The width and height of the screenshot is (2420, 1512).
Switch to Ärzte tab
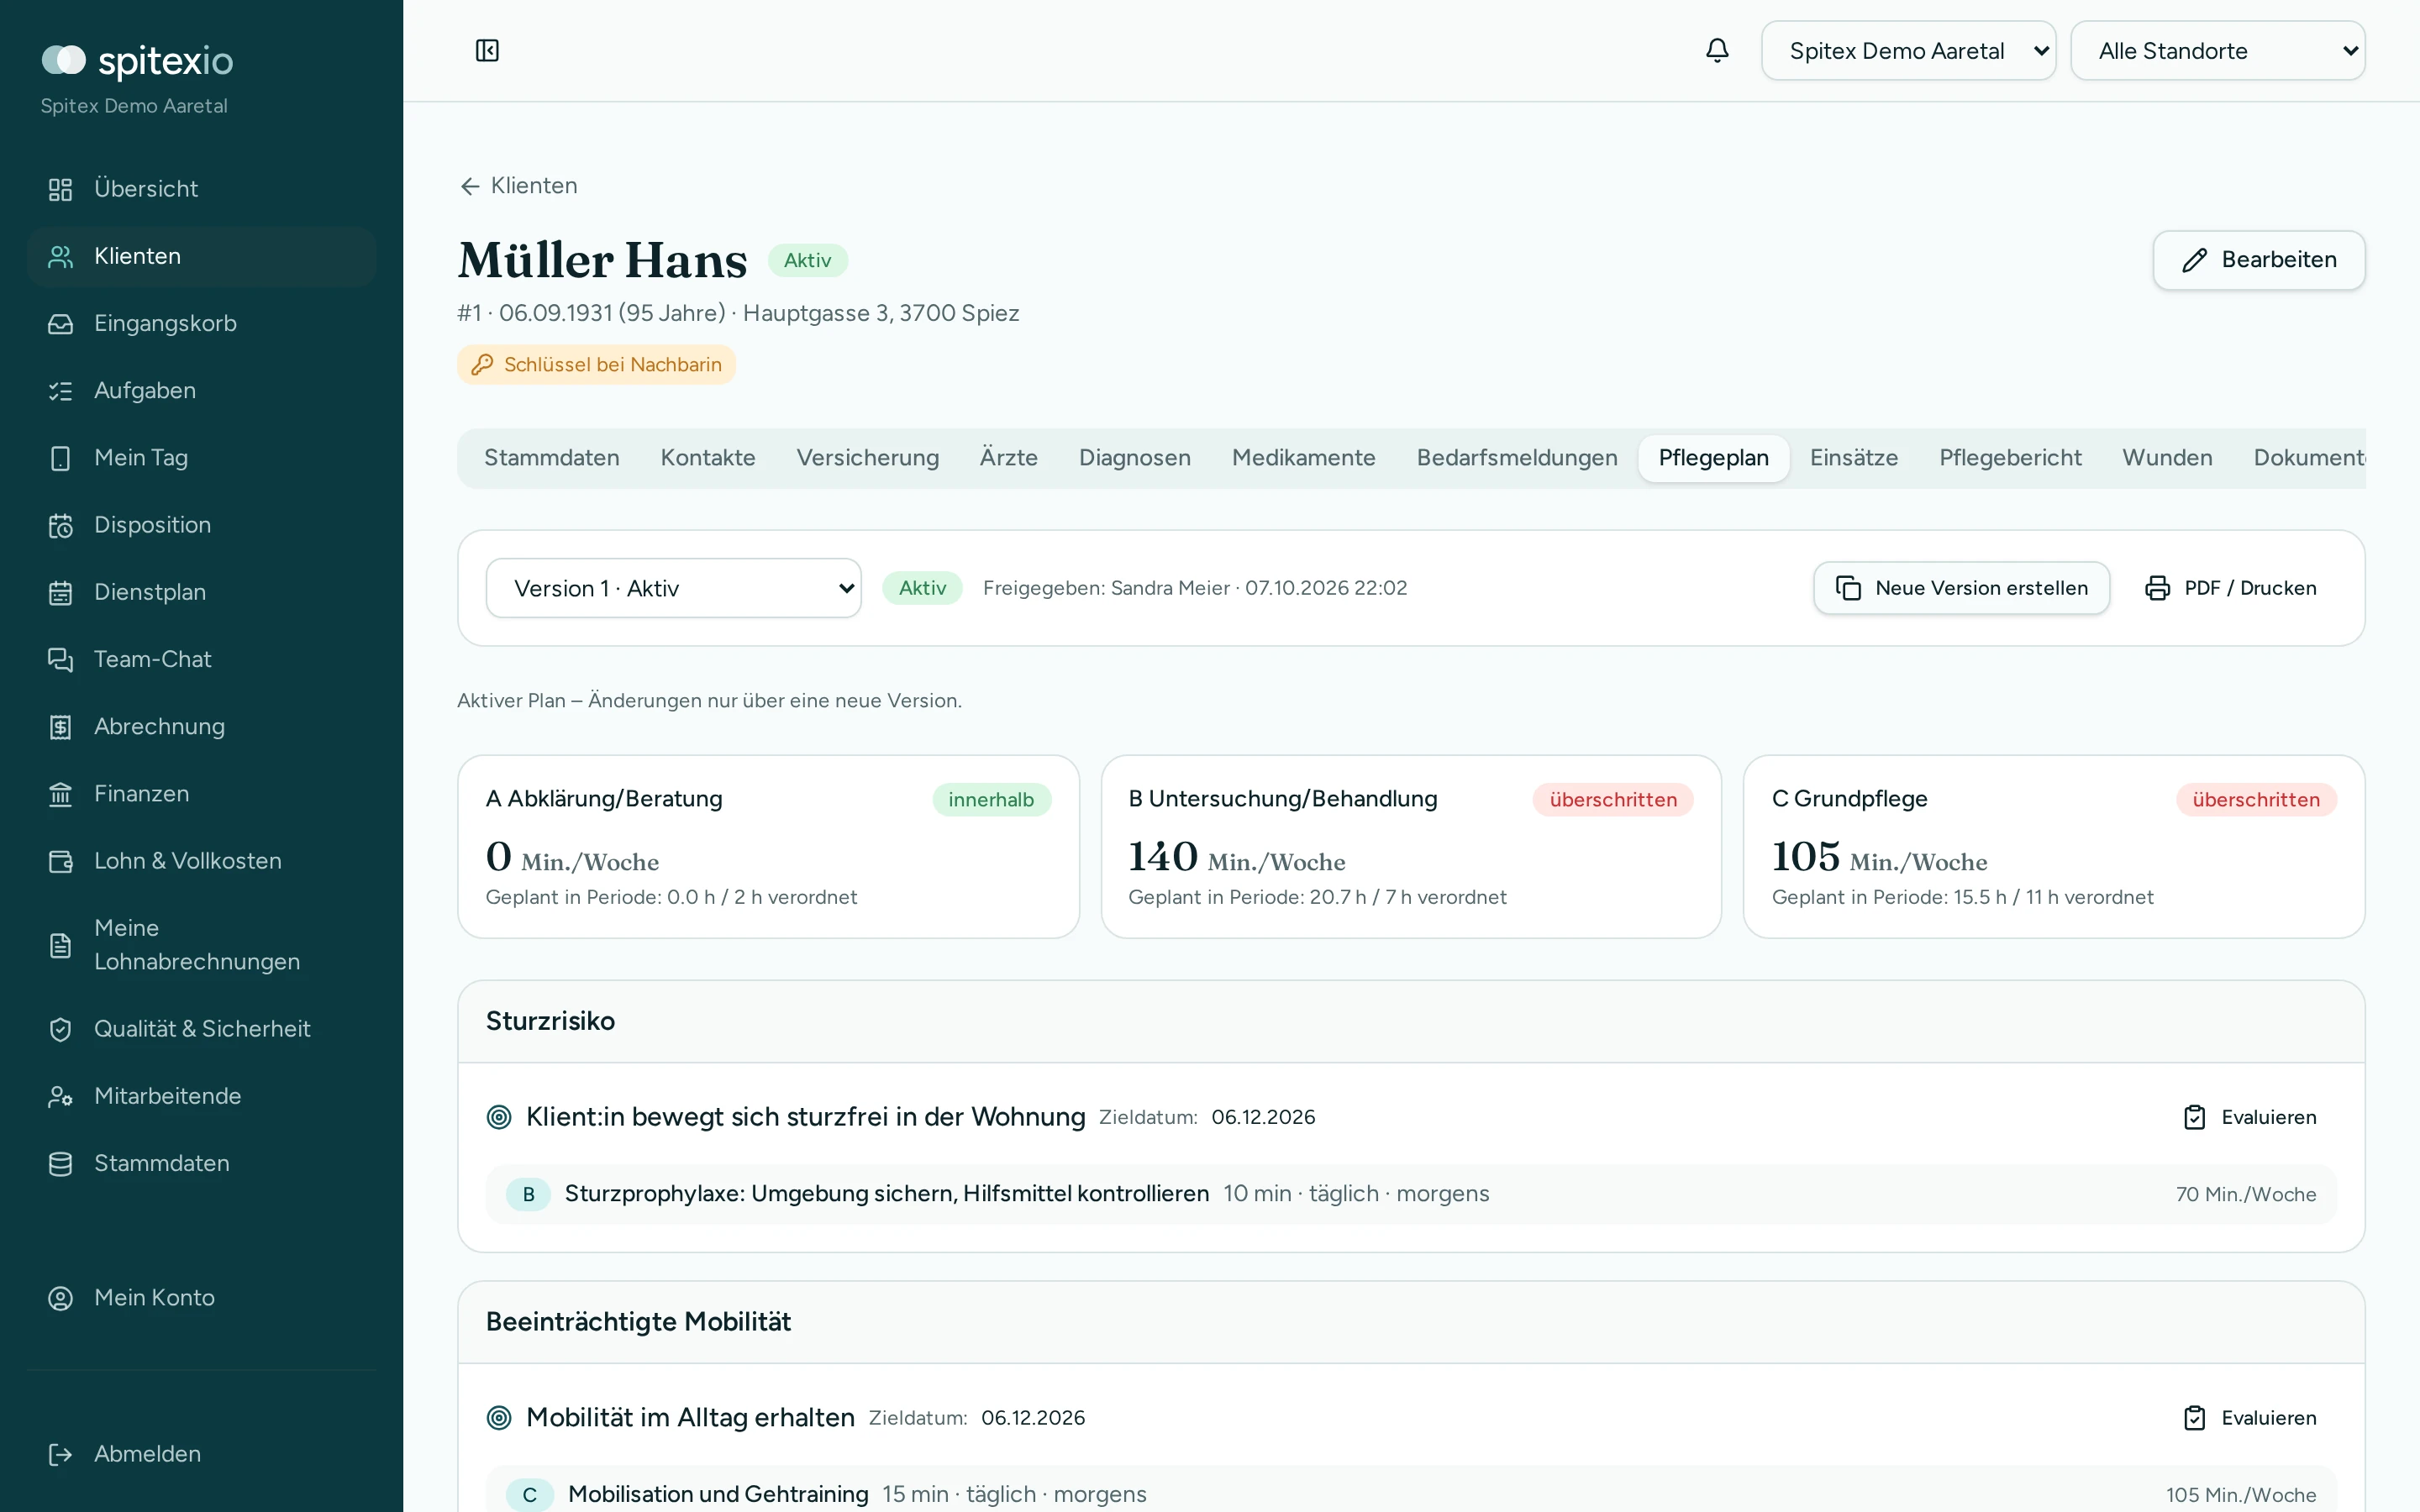(x=1008, y=458)
